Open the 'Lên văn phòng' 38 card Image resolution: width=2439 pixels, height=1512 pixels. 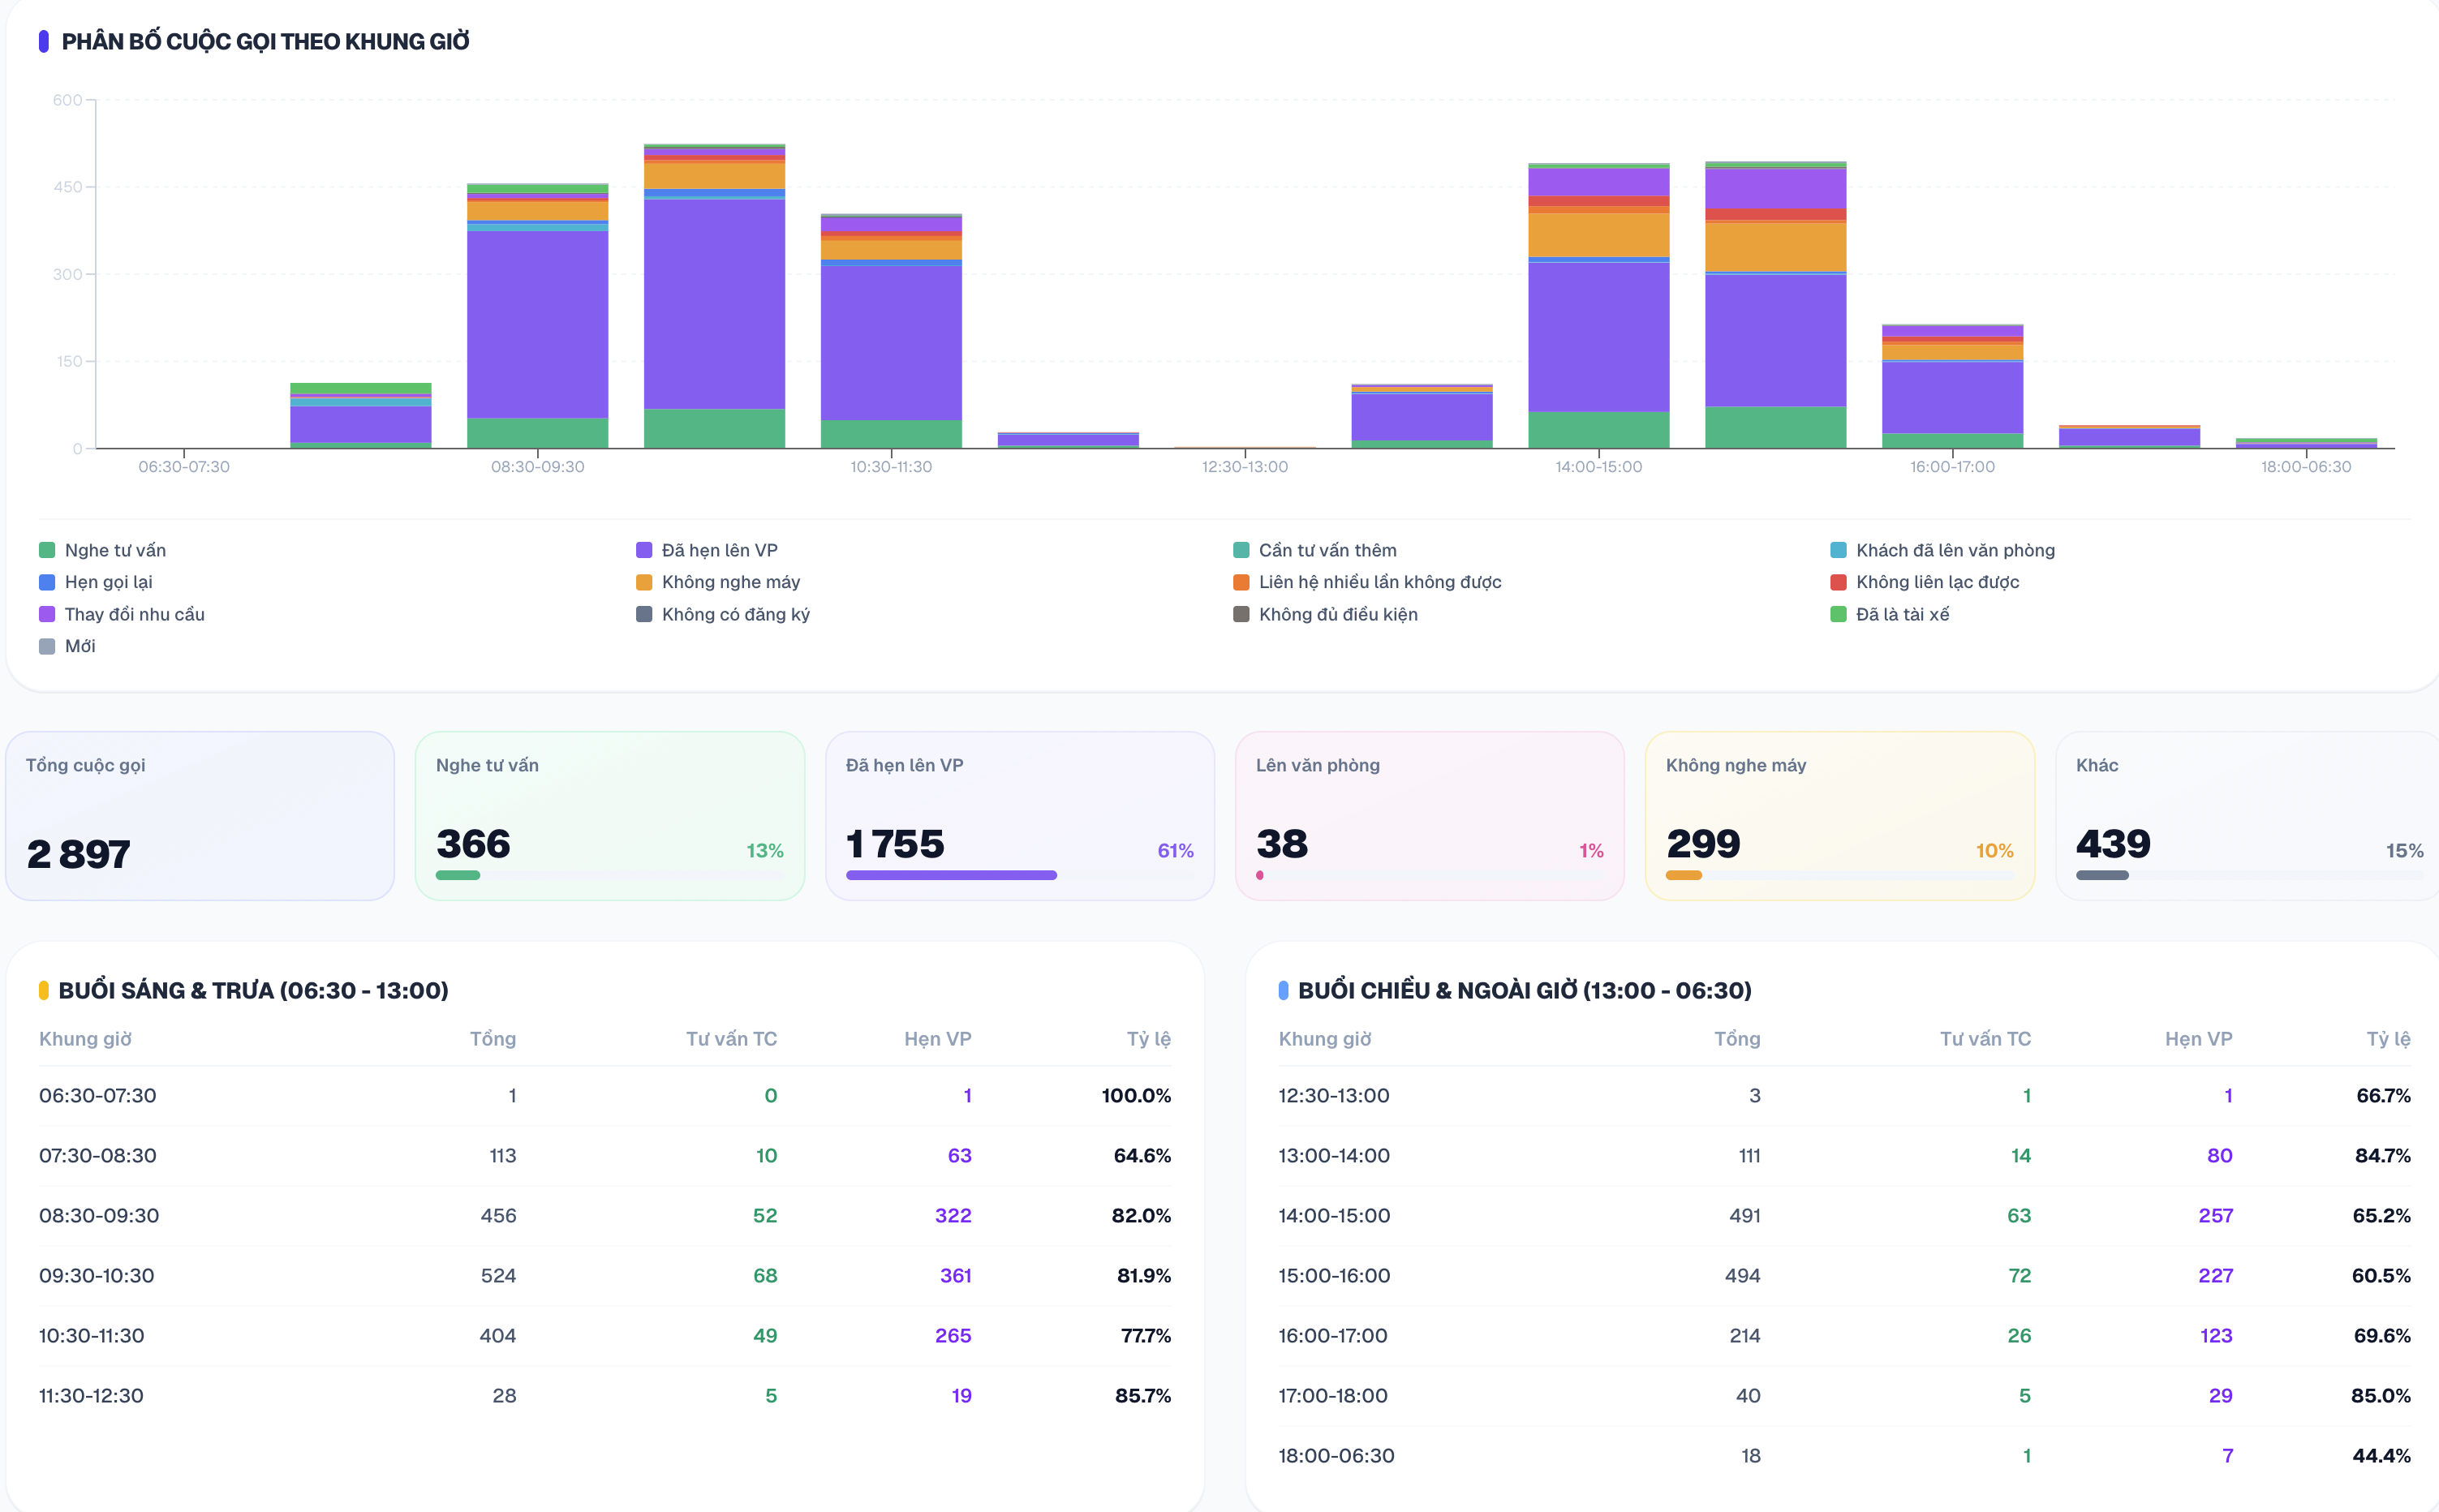point(1430,816)
